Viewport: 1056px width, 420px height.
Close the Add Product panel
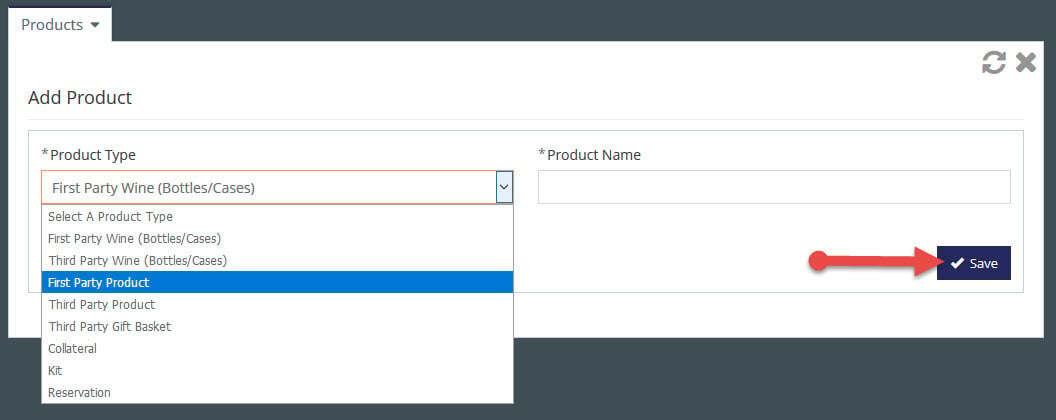[1026, 63]
